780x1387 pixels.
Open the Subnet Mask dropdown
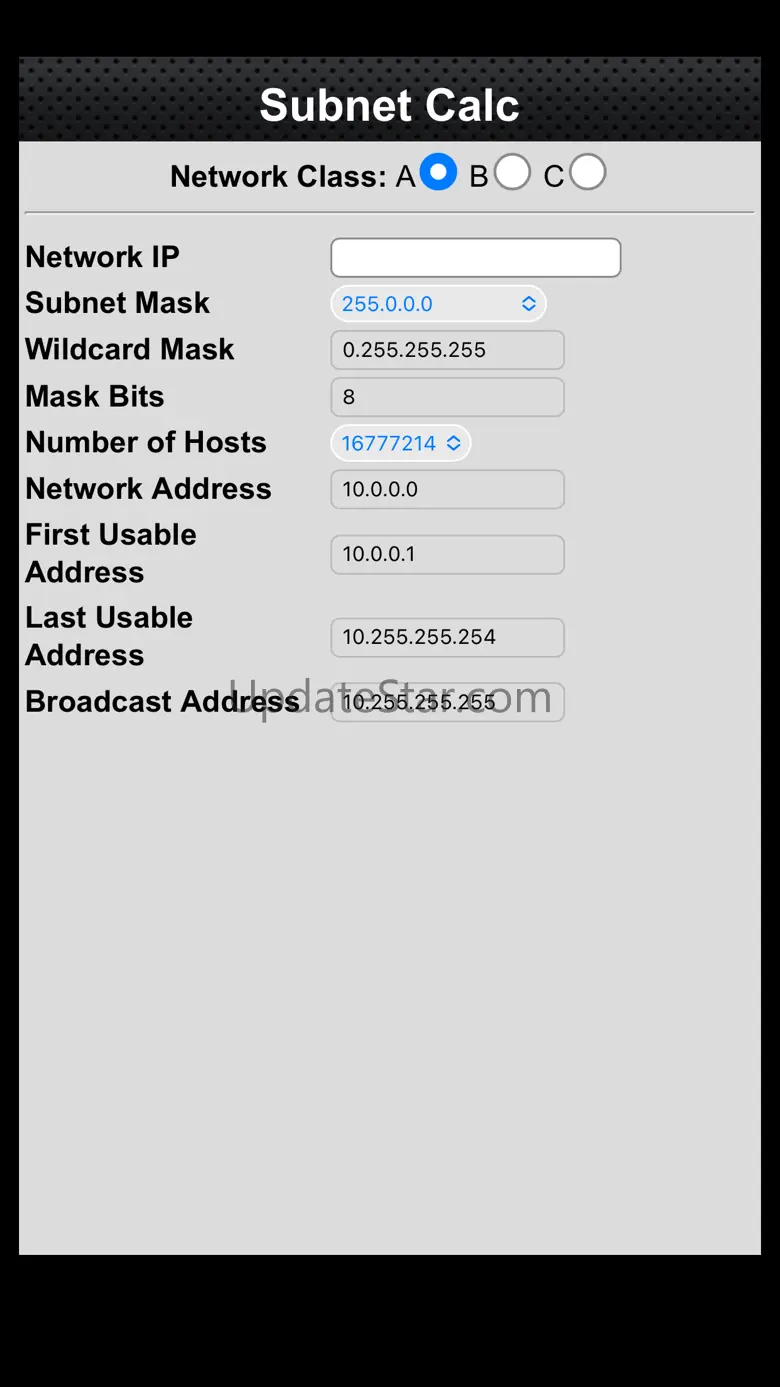(438, 304)
